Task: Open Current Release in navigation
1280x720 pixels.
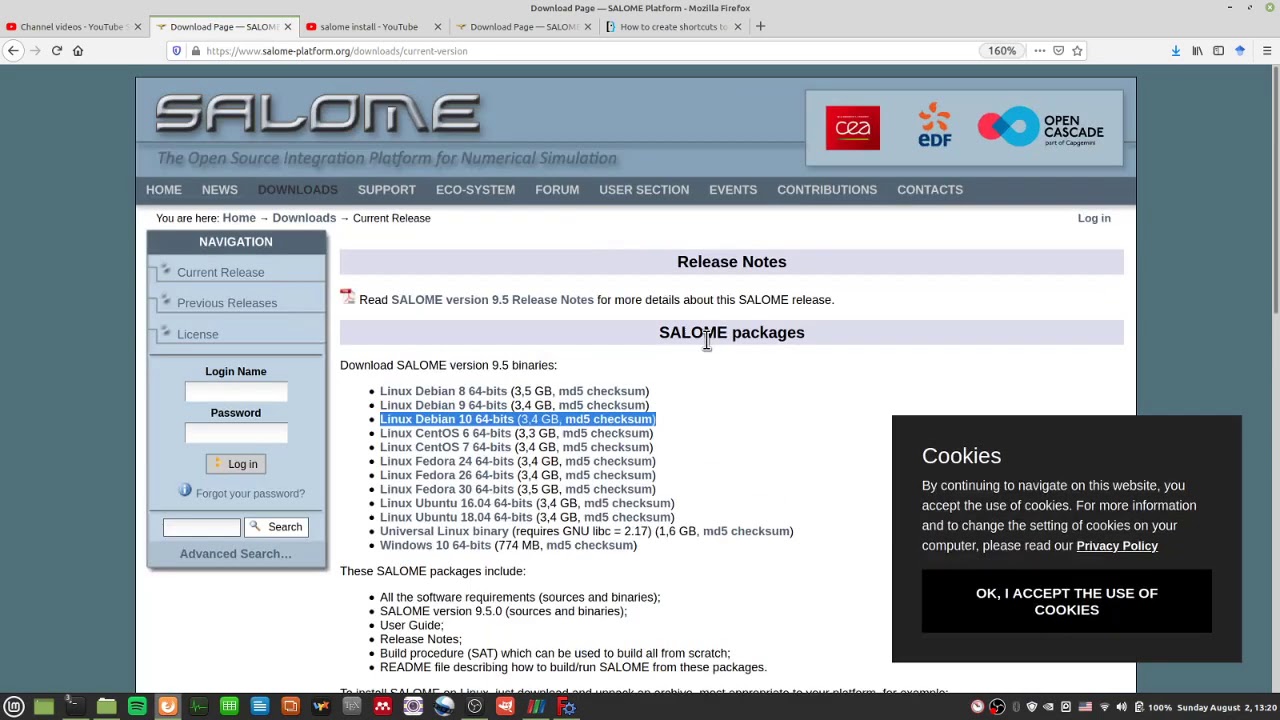Action: [x=221, y=273]
